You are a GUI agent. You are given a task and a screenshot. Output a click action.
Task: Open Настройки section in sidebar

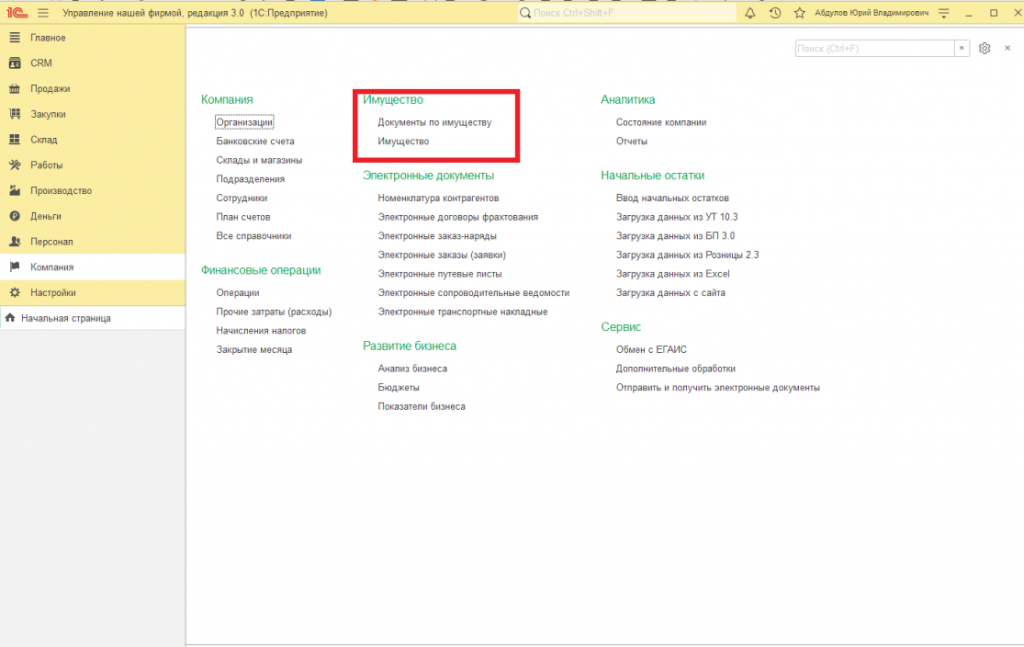coord(92,292)
